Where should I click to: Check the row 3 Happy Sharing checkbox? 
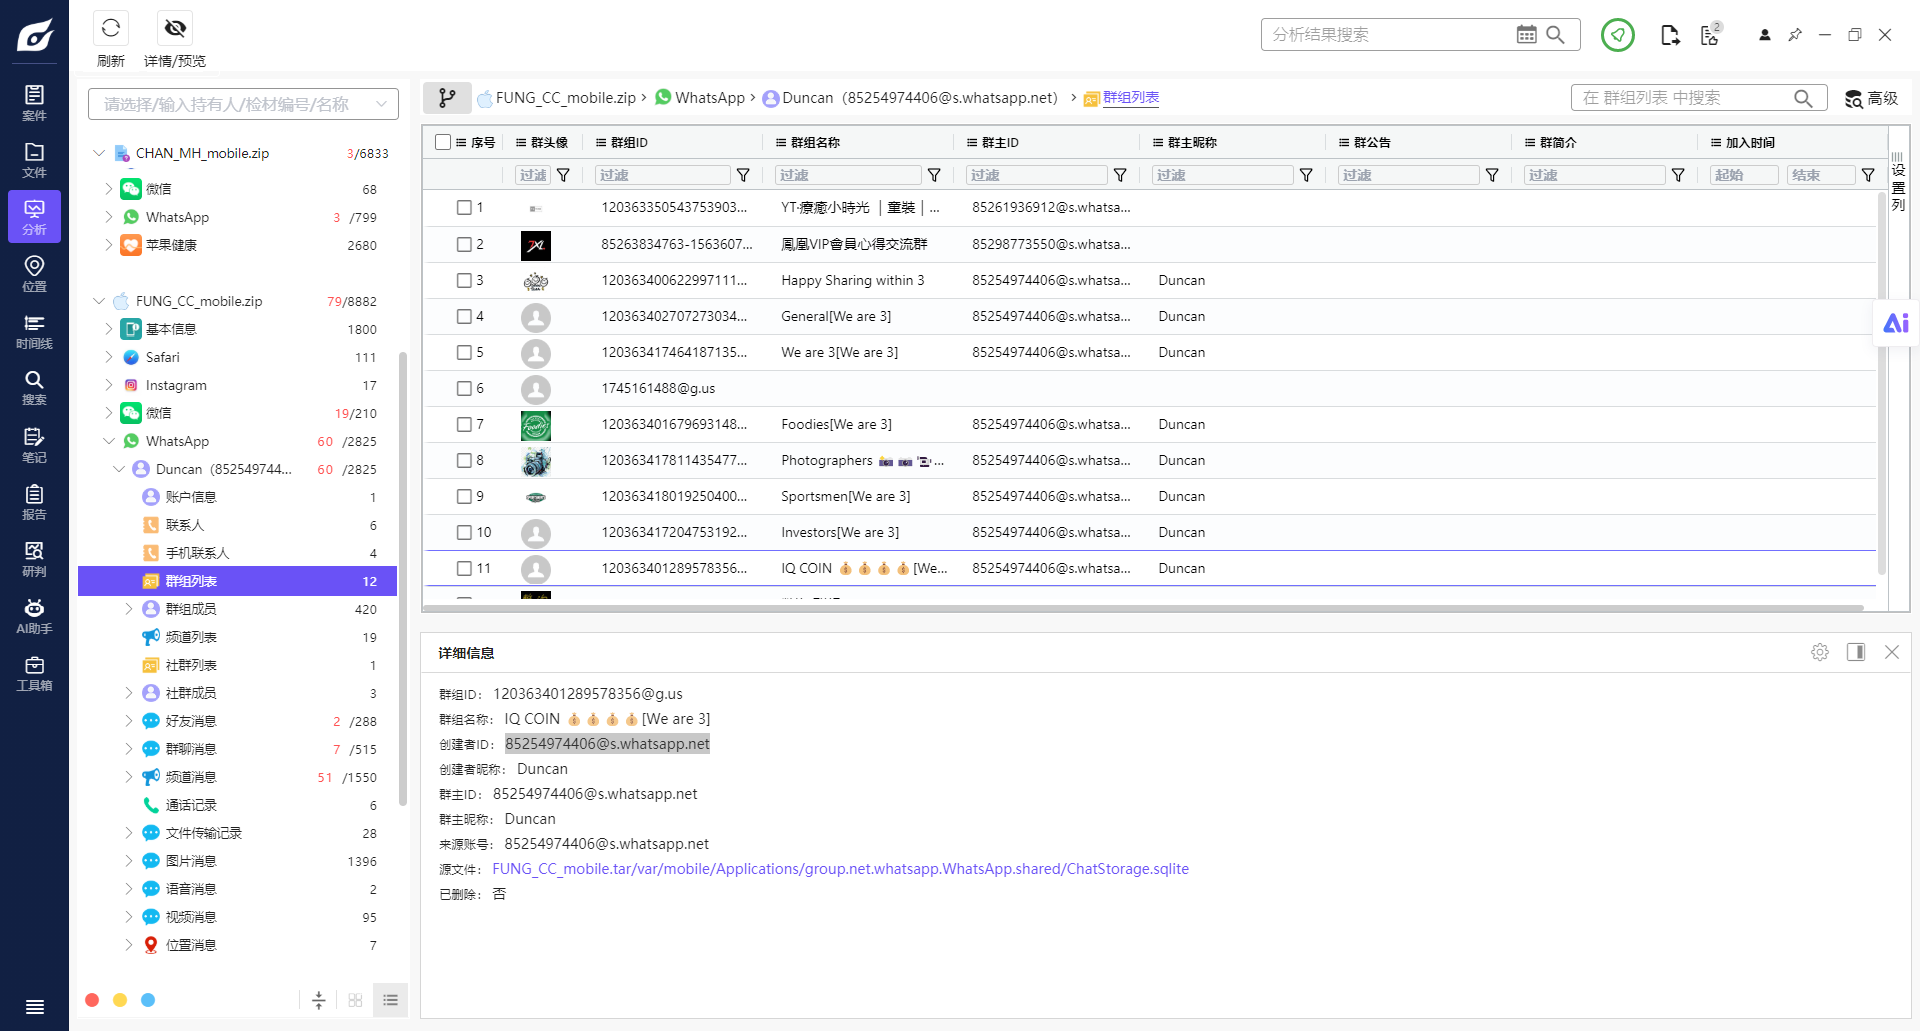464,280
